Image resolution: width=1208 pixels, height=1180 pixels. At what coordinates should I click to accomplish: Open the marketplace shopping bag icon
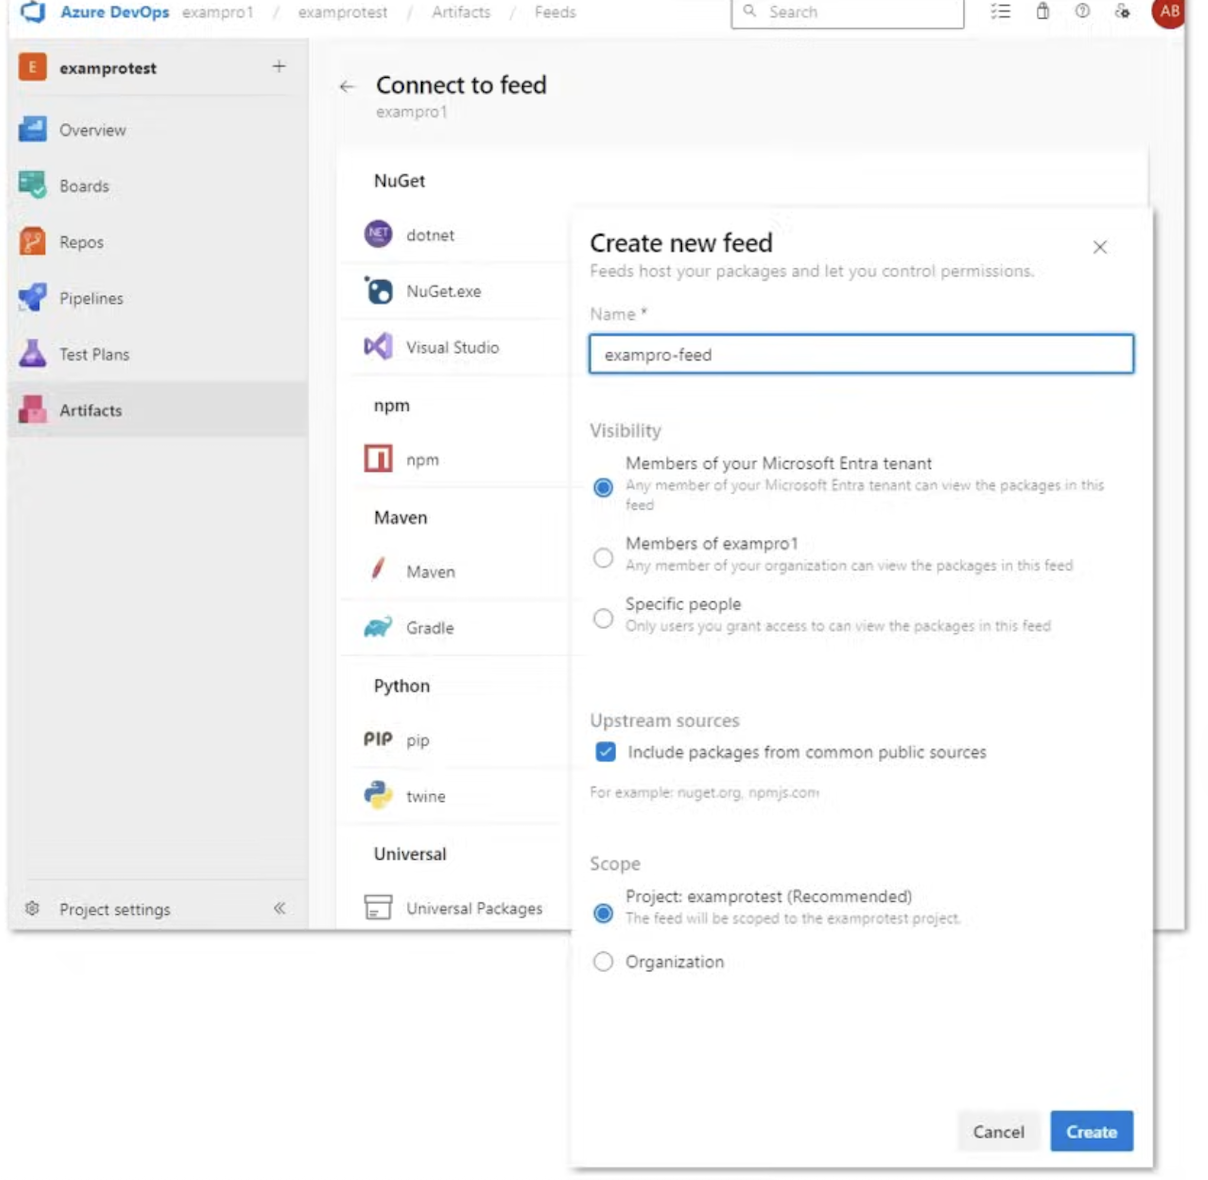[x=1042, y=12]
